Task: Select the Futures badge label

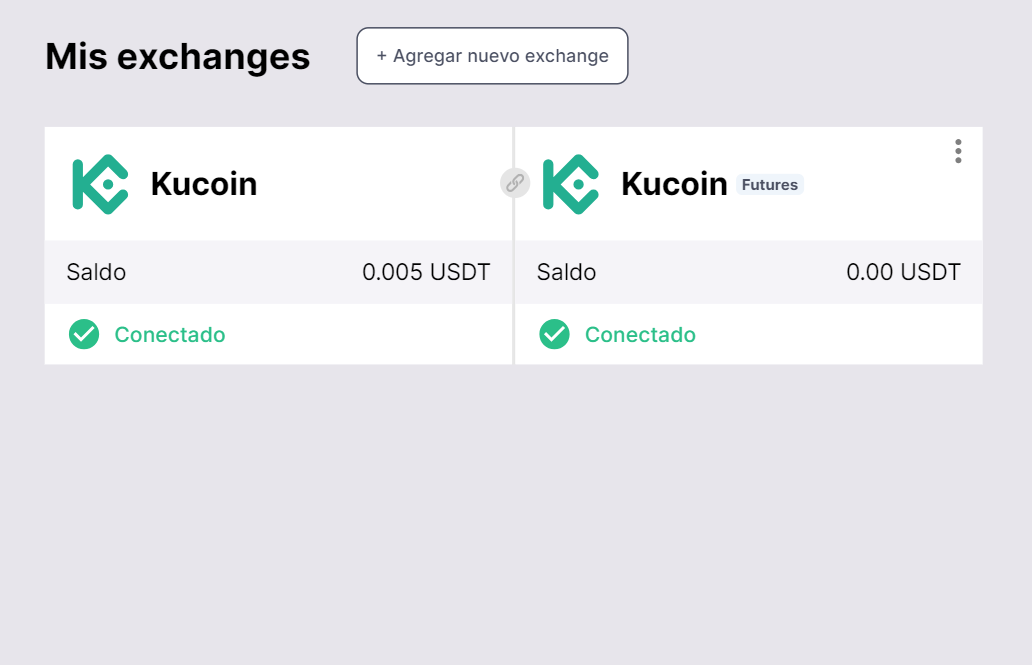Action: click(x=770, y=185)
